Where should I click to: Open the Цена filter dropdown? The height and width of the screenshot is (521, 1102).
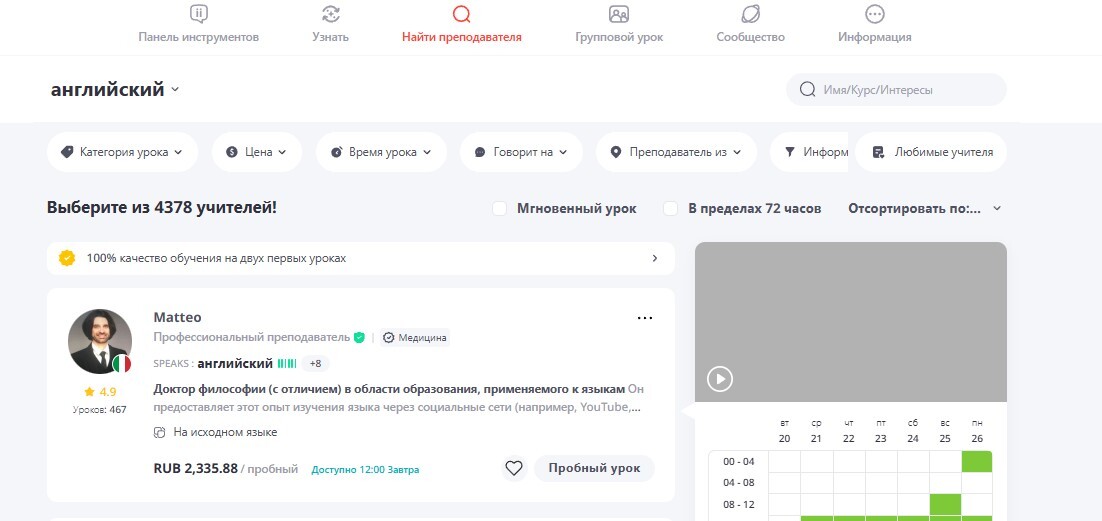257,152
